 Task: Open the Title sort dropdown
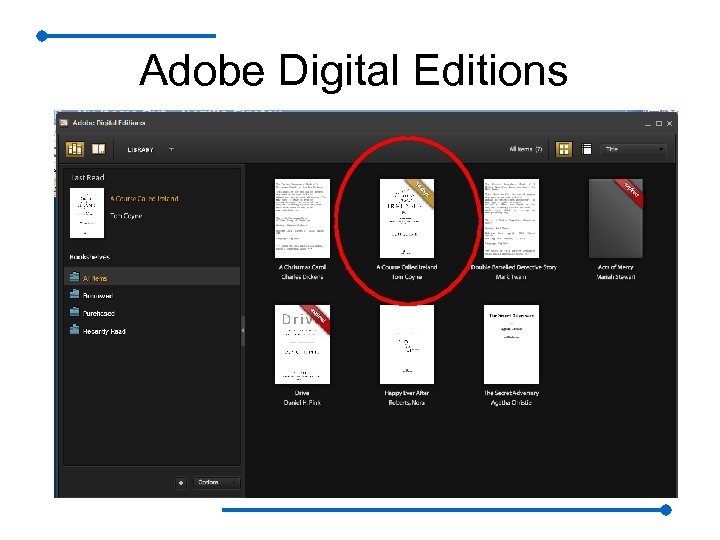pos(633,149)
